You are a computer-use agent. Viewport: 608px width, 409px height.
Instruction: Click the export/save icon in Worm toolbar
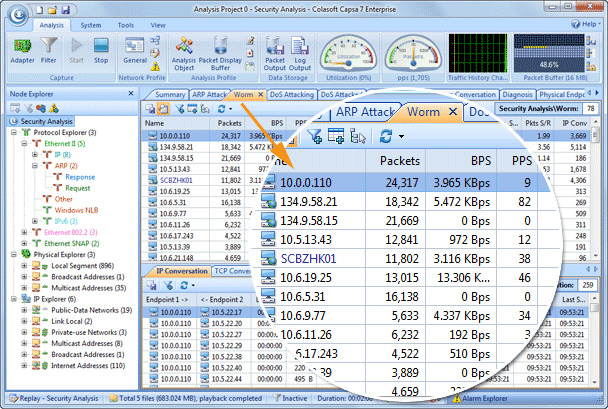click(150, 109)
